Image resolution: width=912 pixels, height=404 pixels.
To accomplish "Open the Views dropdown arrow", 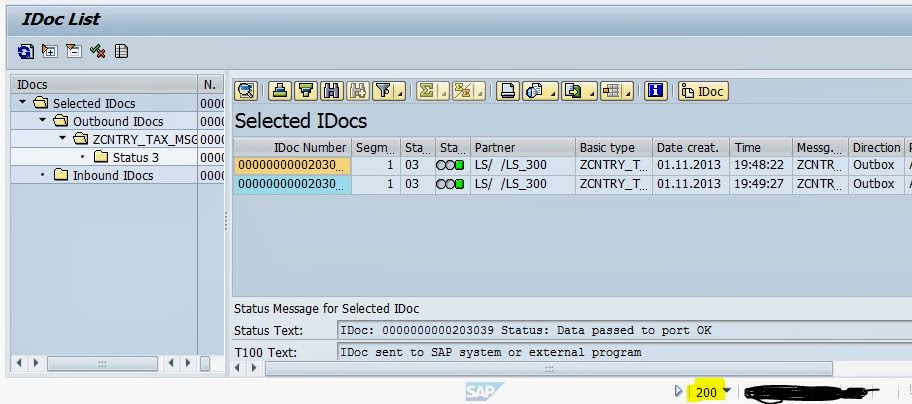I will point(553,93).
